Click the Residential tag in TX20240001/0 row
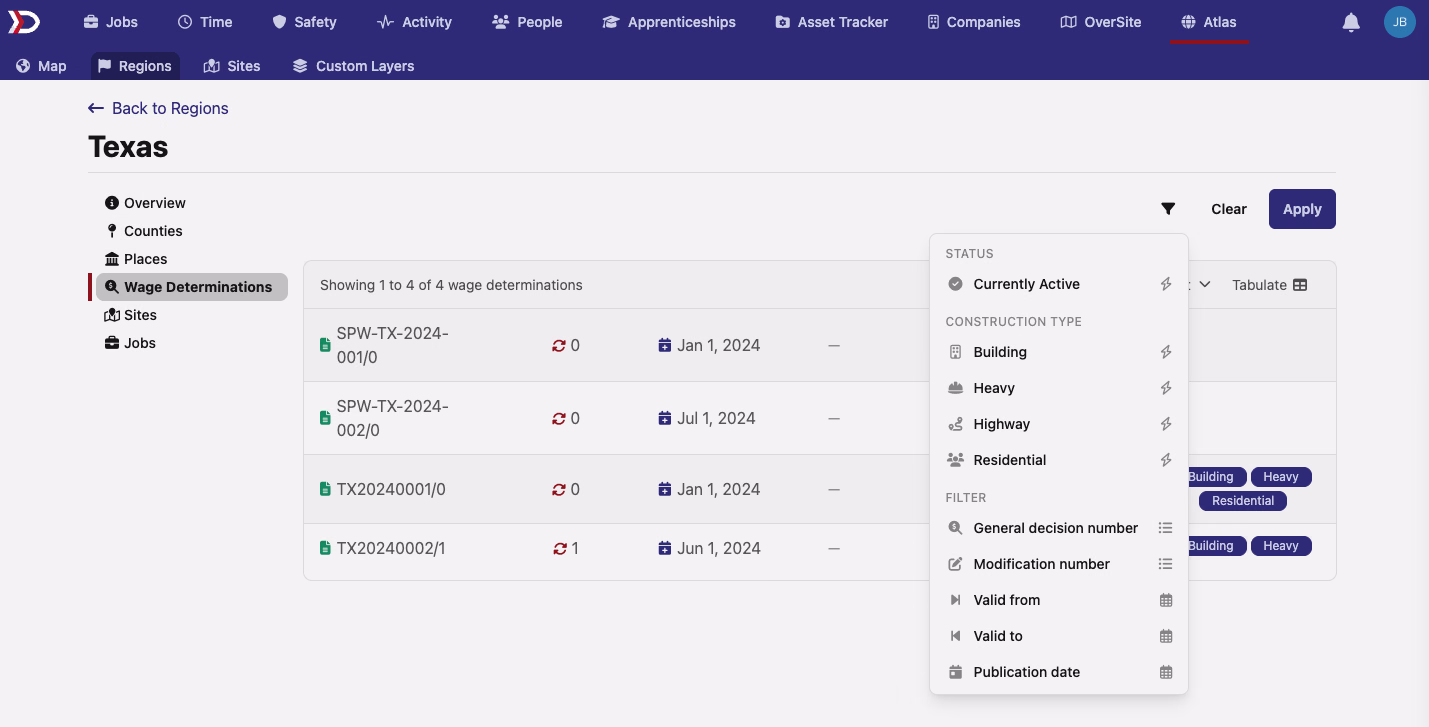Screen dimensions: 1429x727 coord(1243,501)
